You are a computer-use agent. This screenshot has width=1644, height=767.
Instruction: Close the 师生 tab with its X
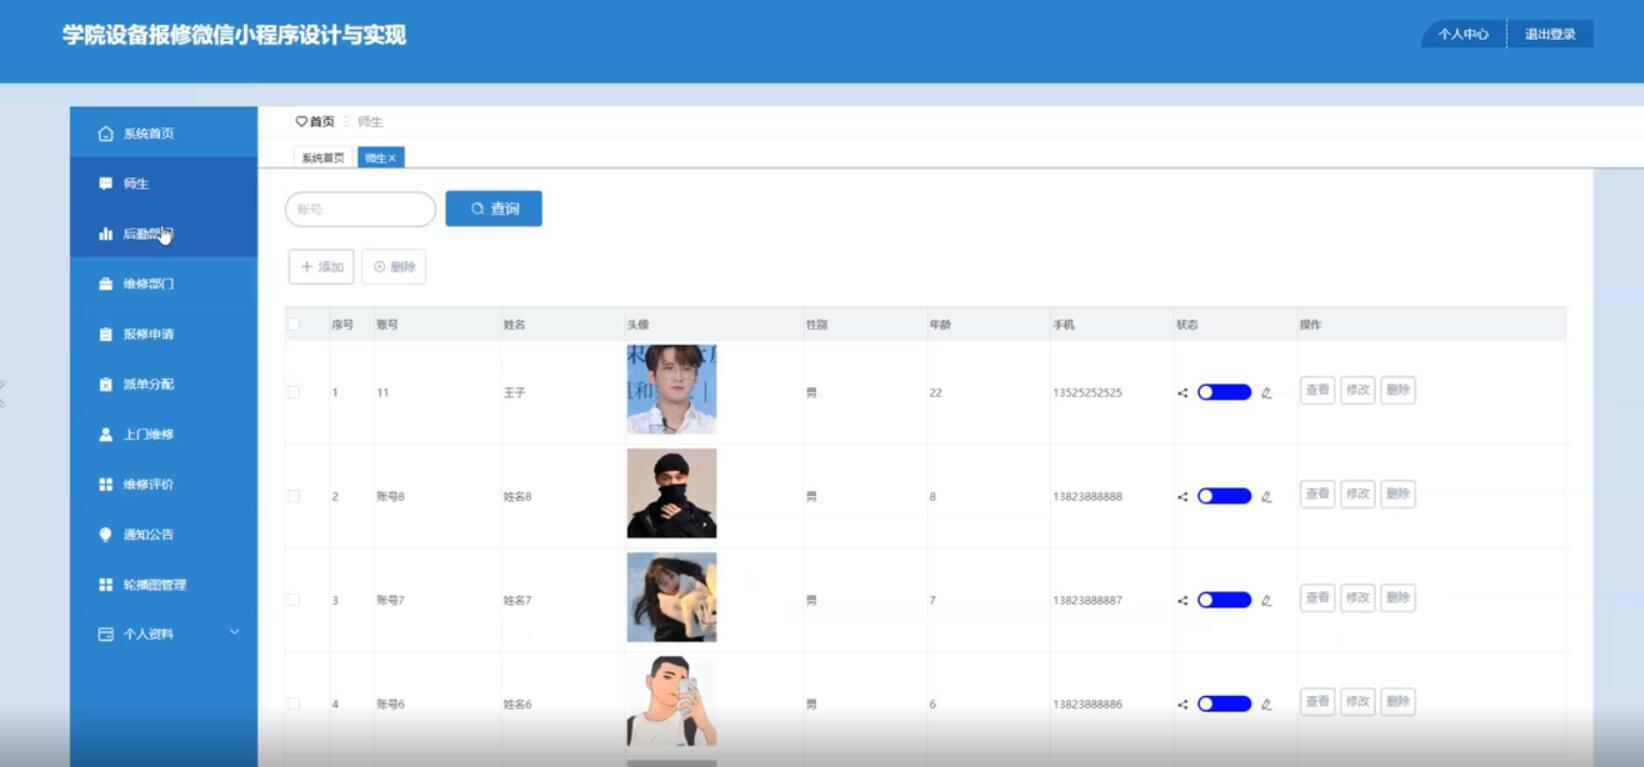coord(392,158)
